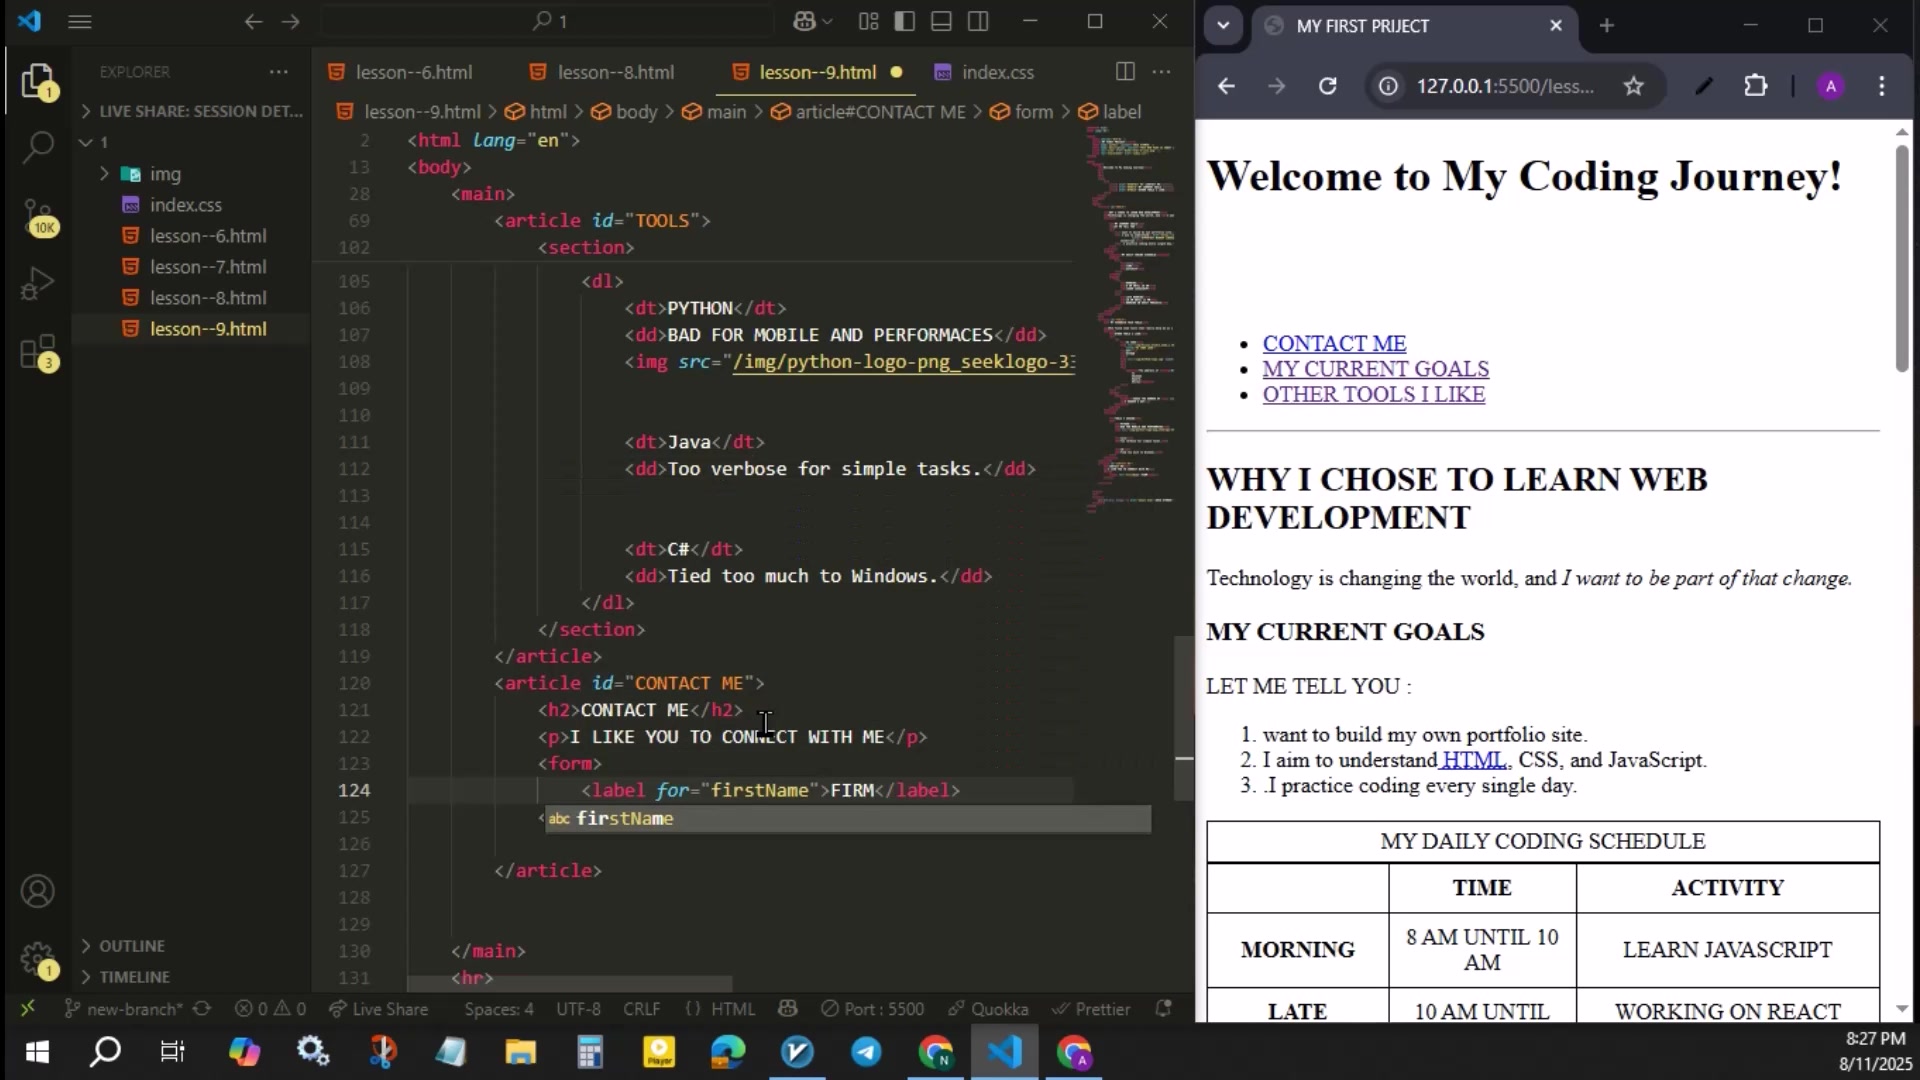
Task: Open the Extensions view icon
Action: coord(38,352)
